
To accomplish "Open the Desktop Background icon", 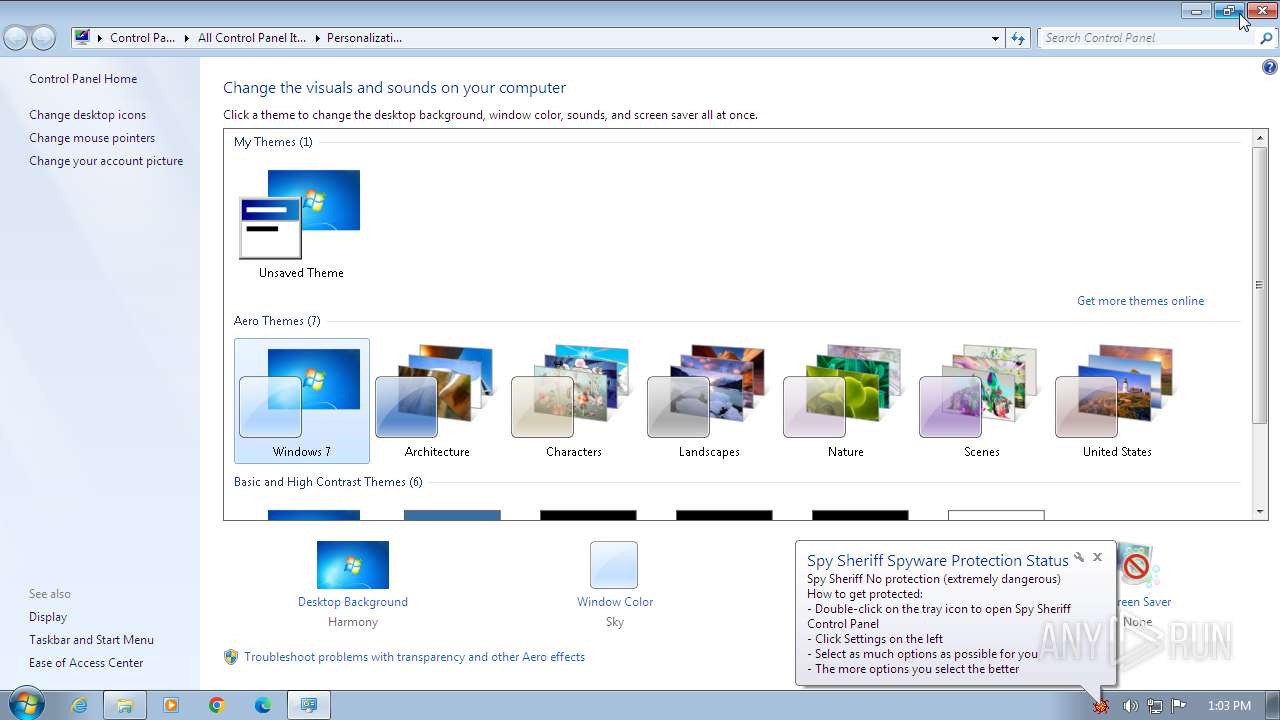I will point(353,565).
